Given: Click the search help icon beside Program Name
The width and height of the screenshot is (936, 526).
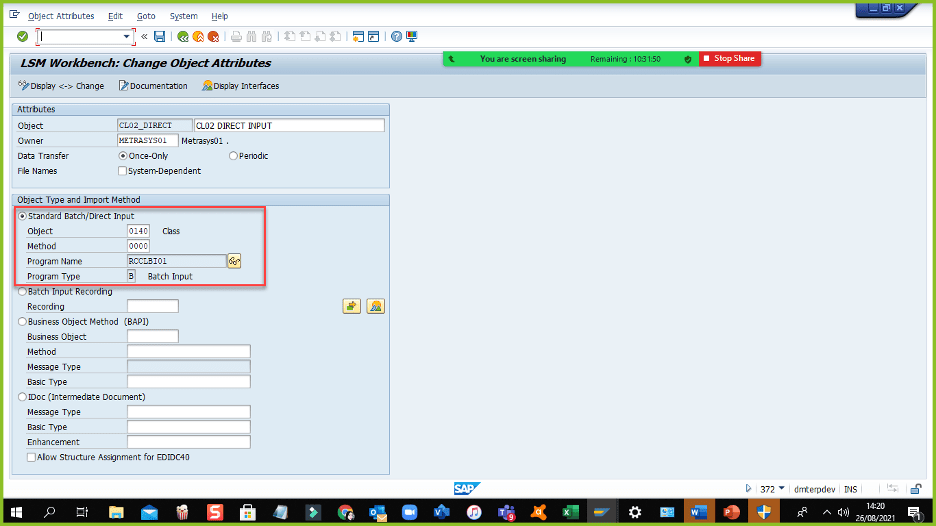Looking at the screenshot, I should click(235, 261).
